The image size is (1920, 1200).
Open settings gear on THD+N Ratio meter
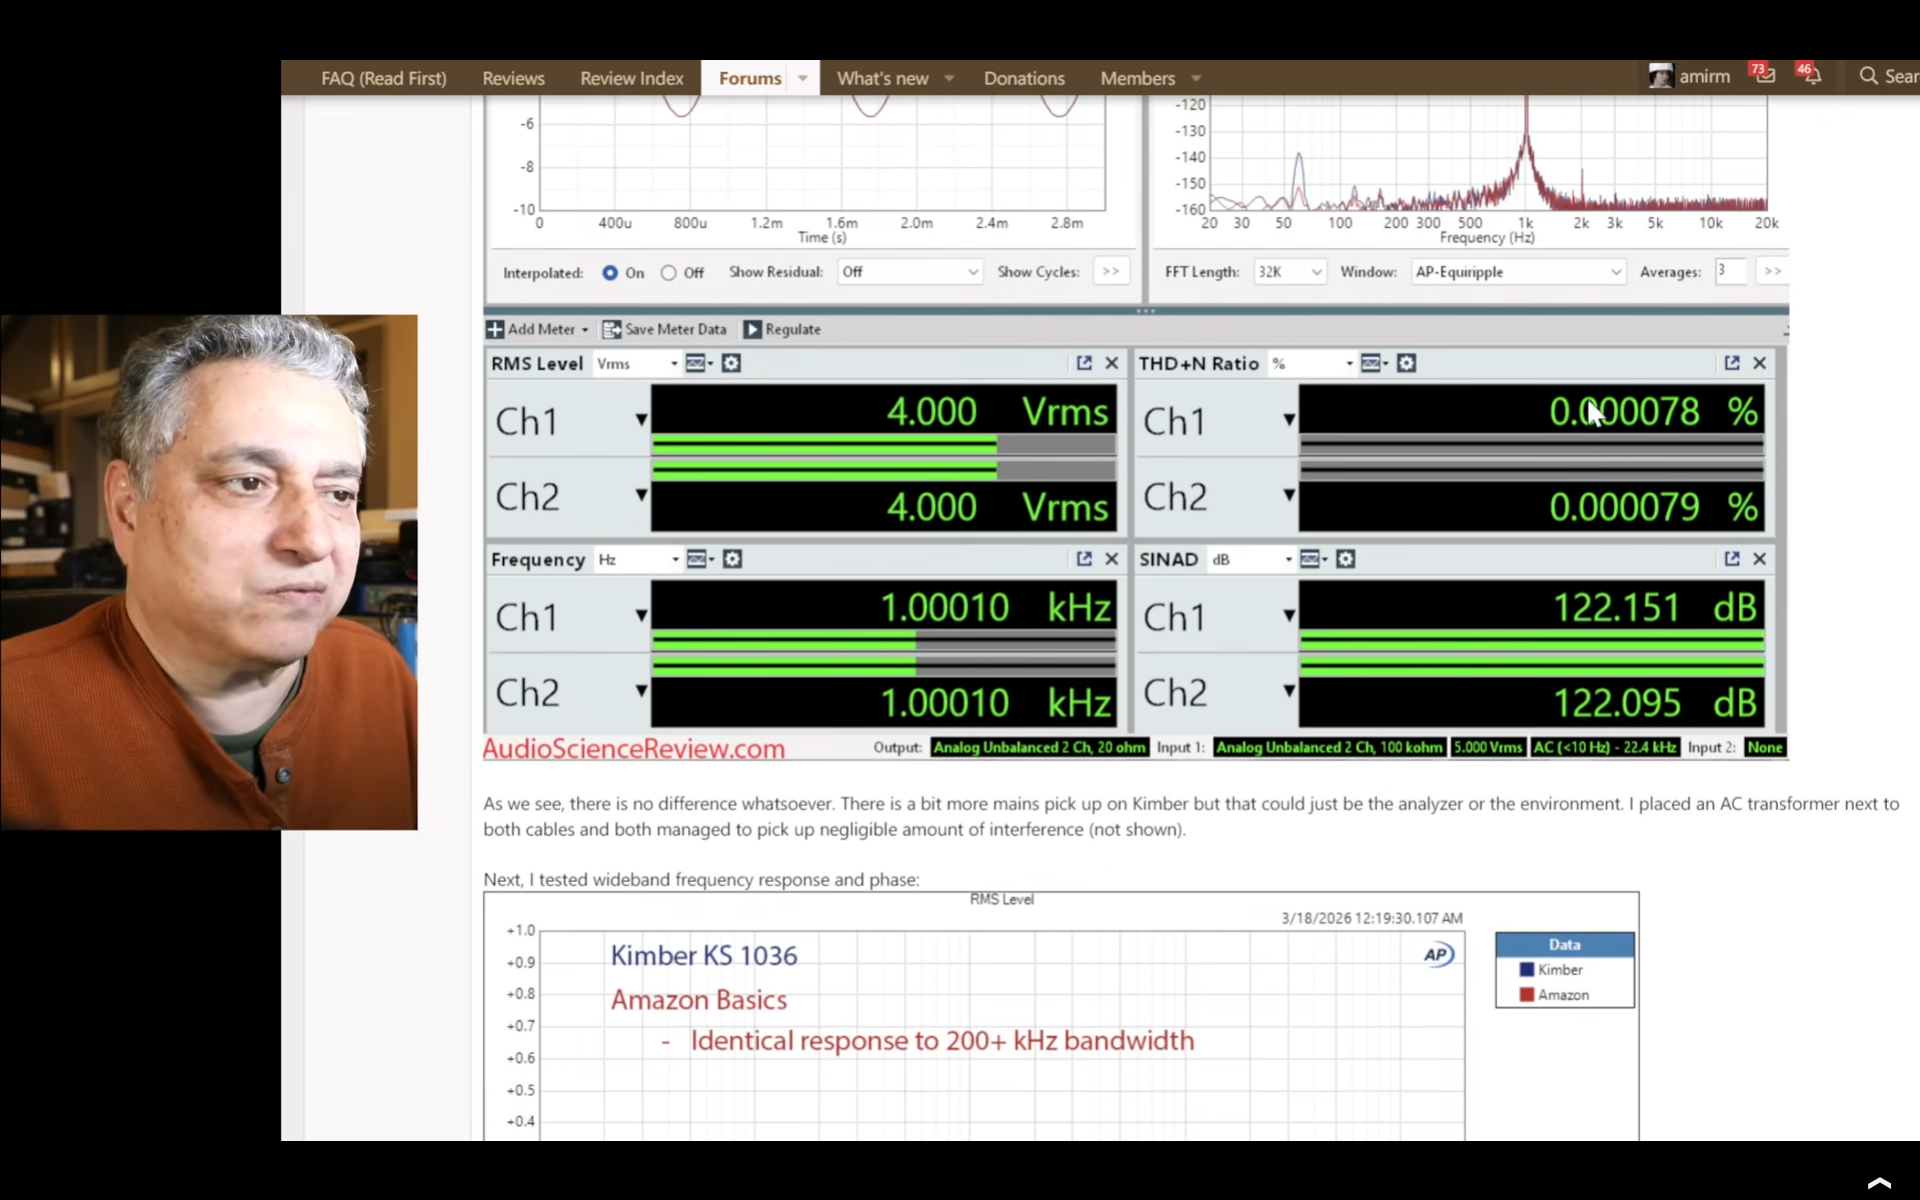[x=1405, y=363]
